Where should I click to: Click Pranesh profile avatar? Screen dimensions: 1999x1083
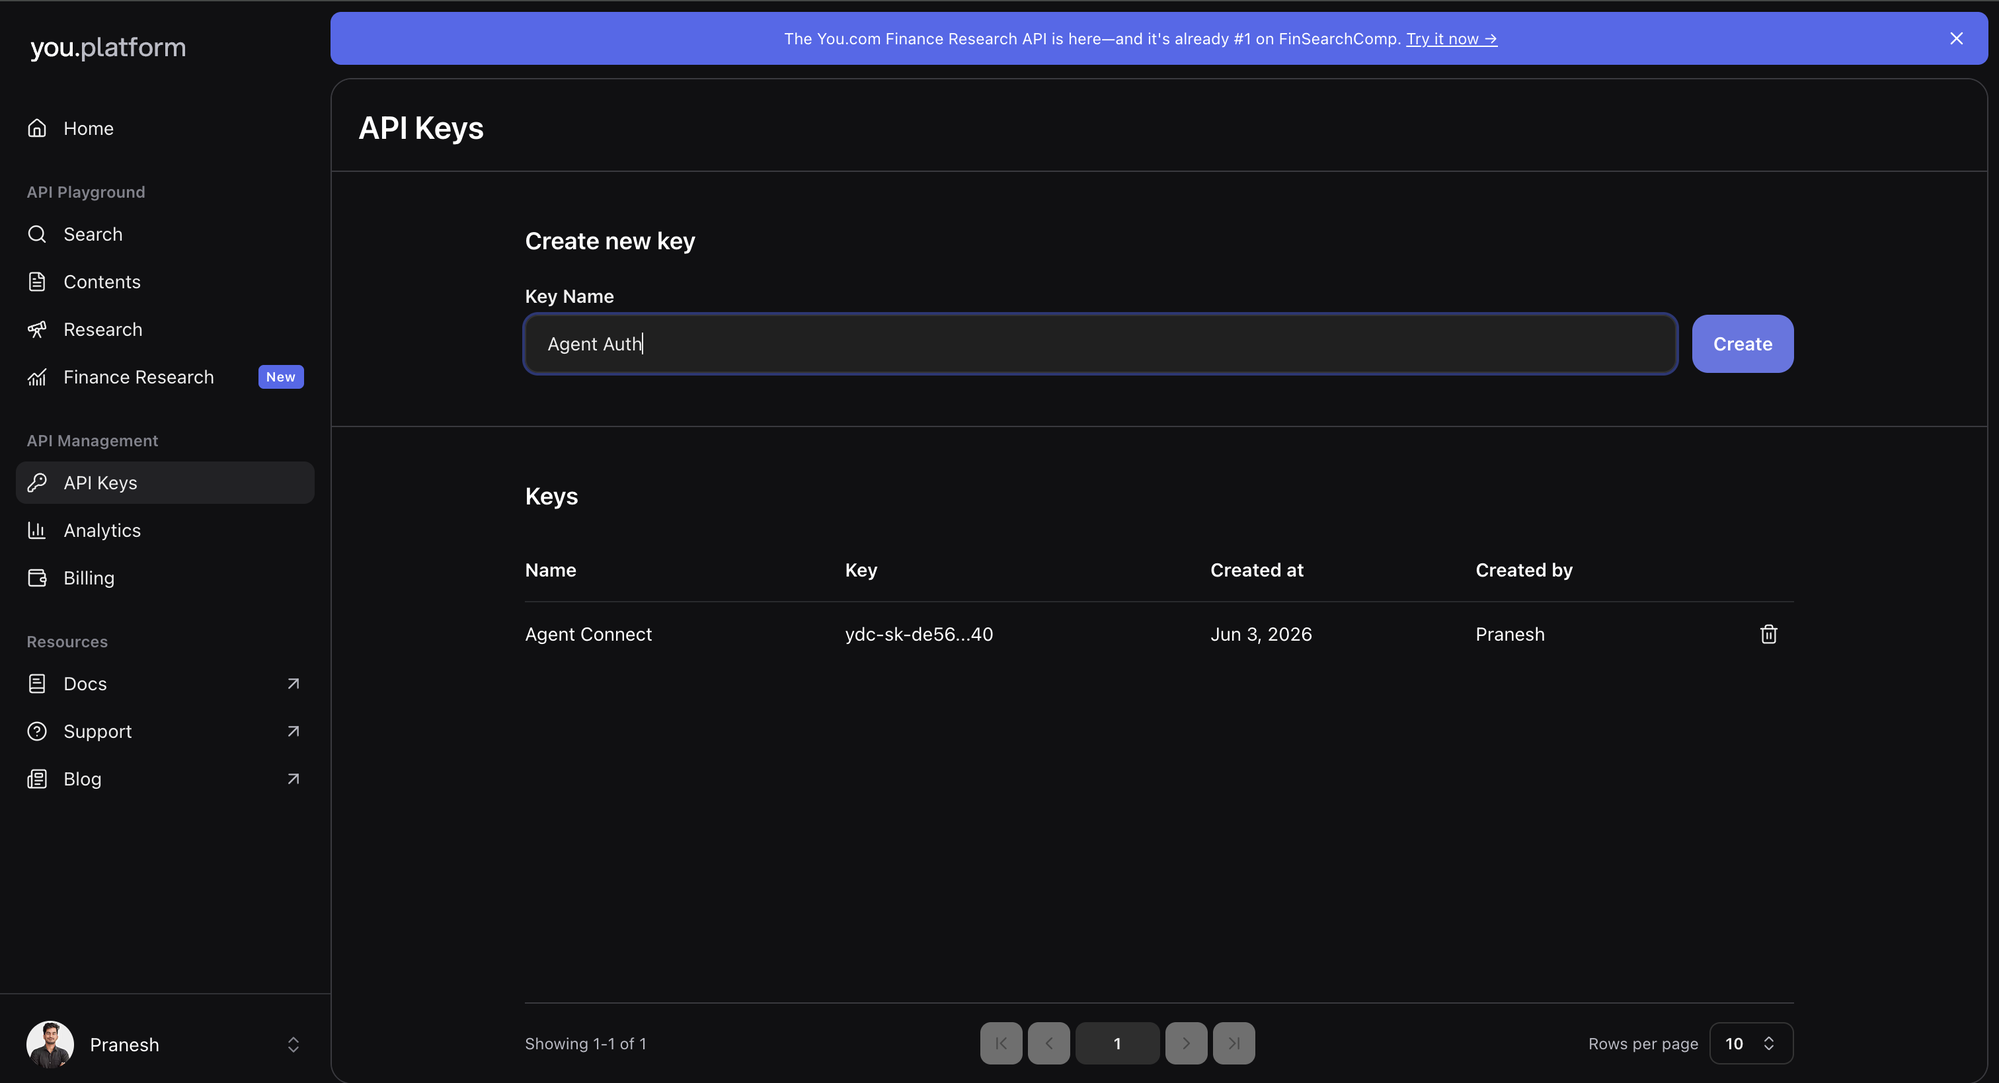[x=50, y=1044]
